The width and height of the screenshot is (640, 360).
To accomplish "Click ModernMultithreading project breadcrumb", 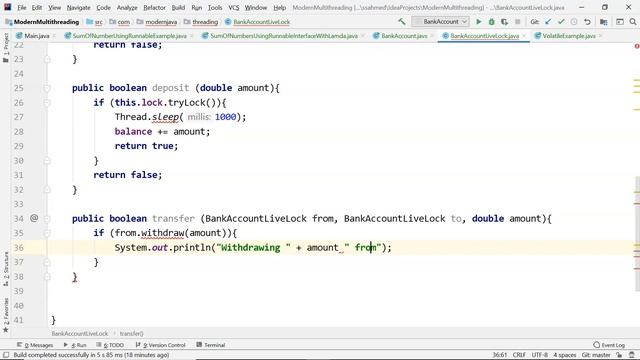I will [42, 22].
